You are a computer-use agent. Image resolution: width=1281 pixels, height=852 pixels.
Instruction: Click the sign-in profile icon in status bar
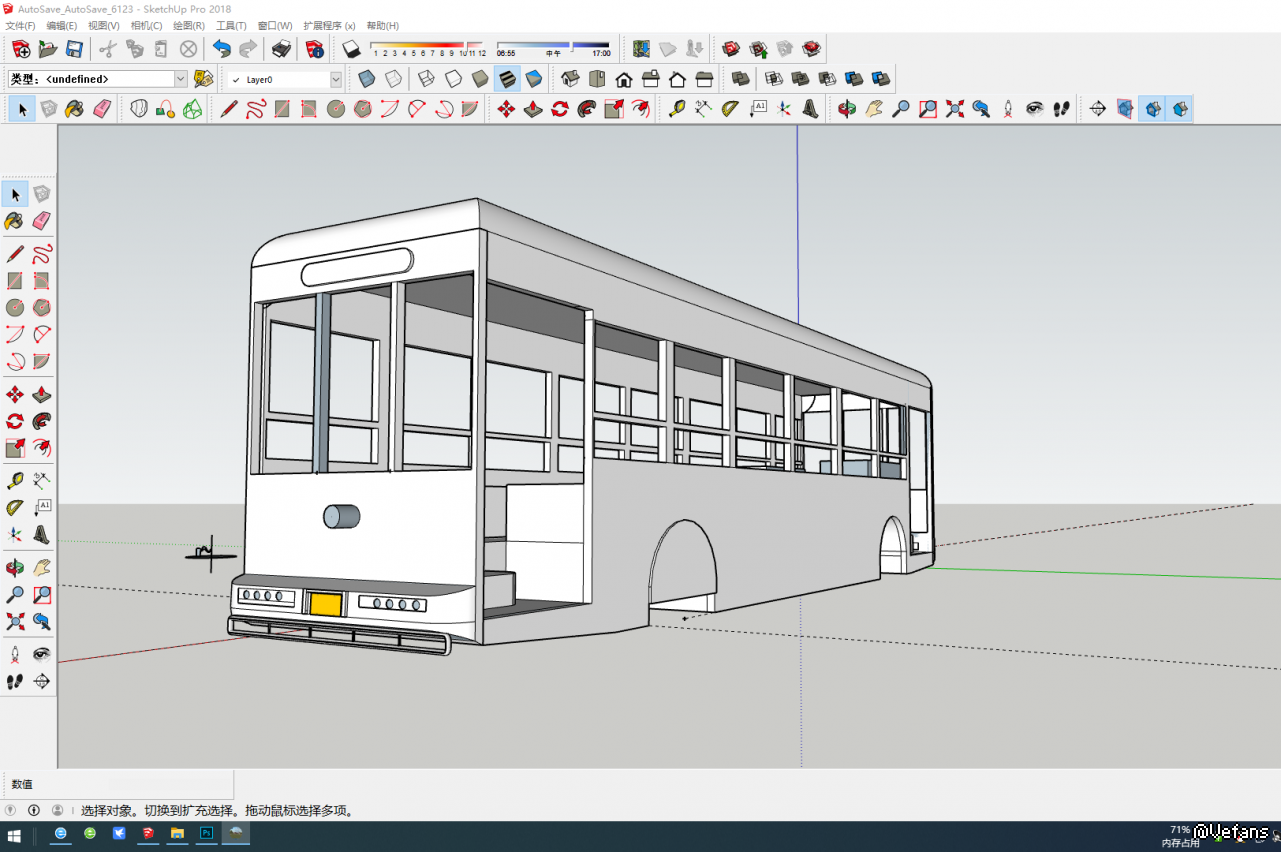click(57, 810)
